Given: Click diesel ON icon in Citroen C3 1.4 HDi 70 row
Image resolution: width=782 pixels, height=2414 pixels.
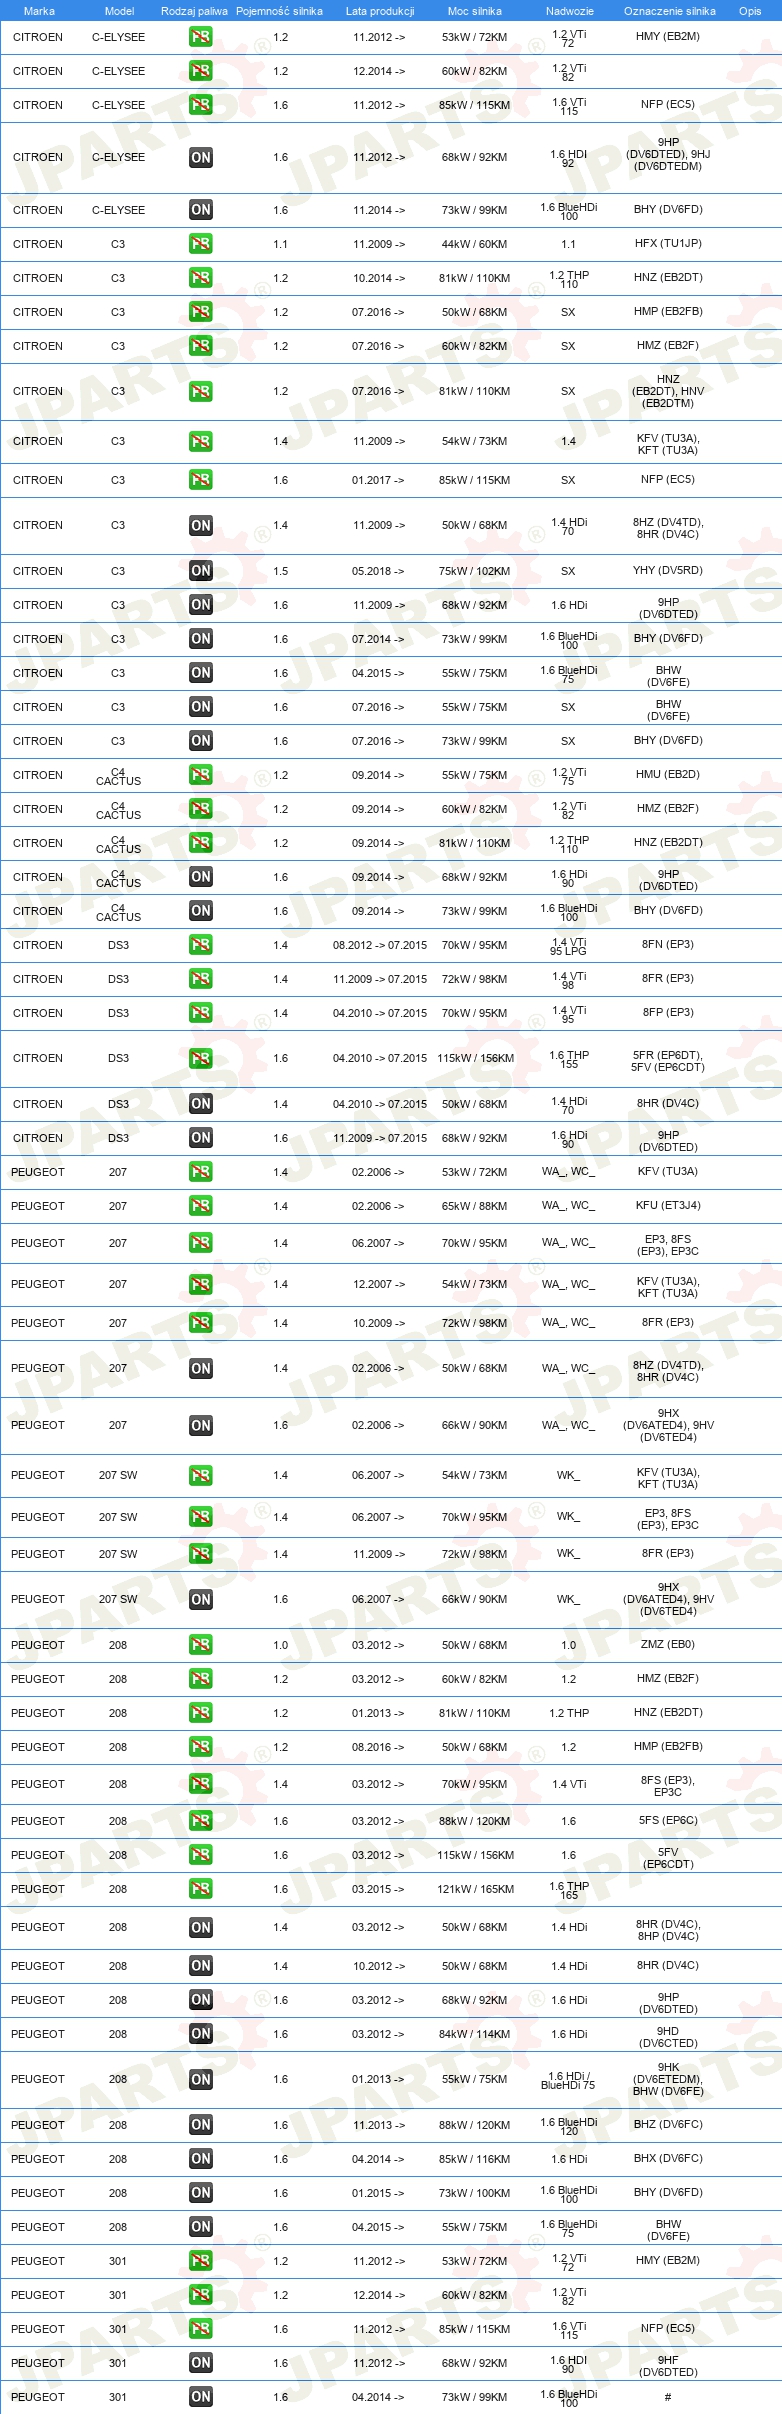Looking at the screenshot, I should (201, 525).
